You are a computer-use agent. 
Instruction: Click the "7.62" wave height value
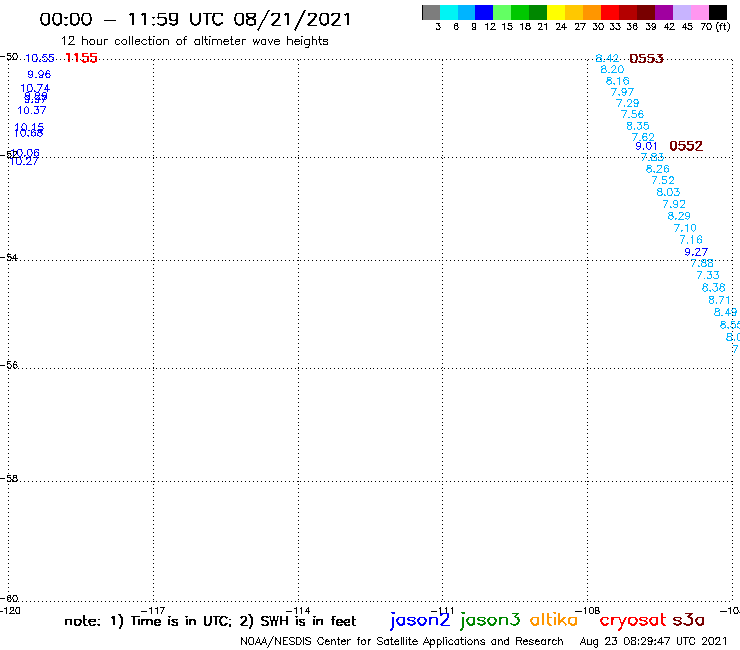click(x=643, y=137)
